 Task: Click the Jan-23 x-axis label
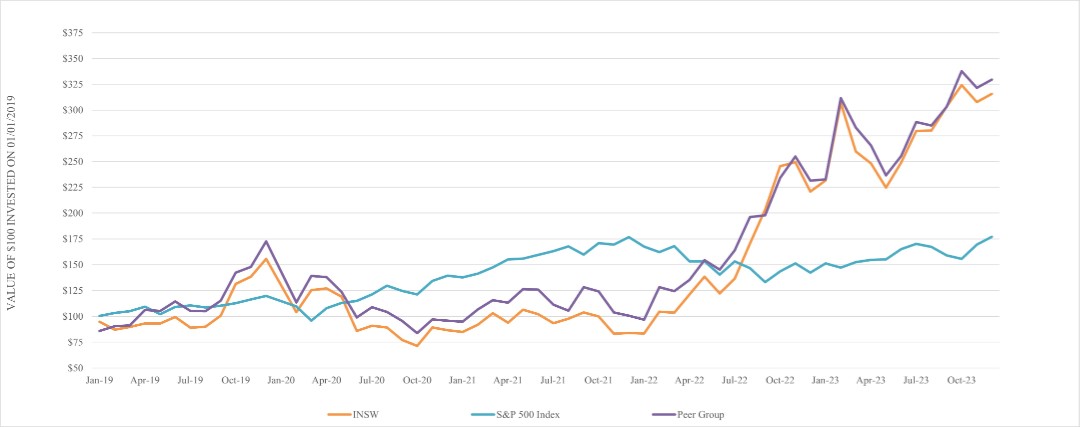click(825, 380)
